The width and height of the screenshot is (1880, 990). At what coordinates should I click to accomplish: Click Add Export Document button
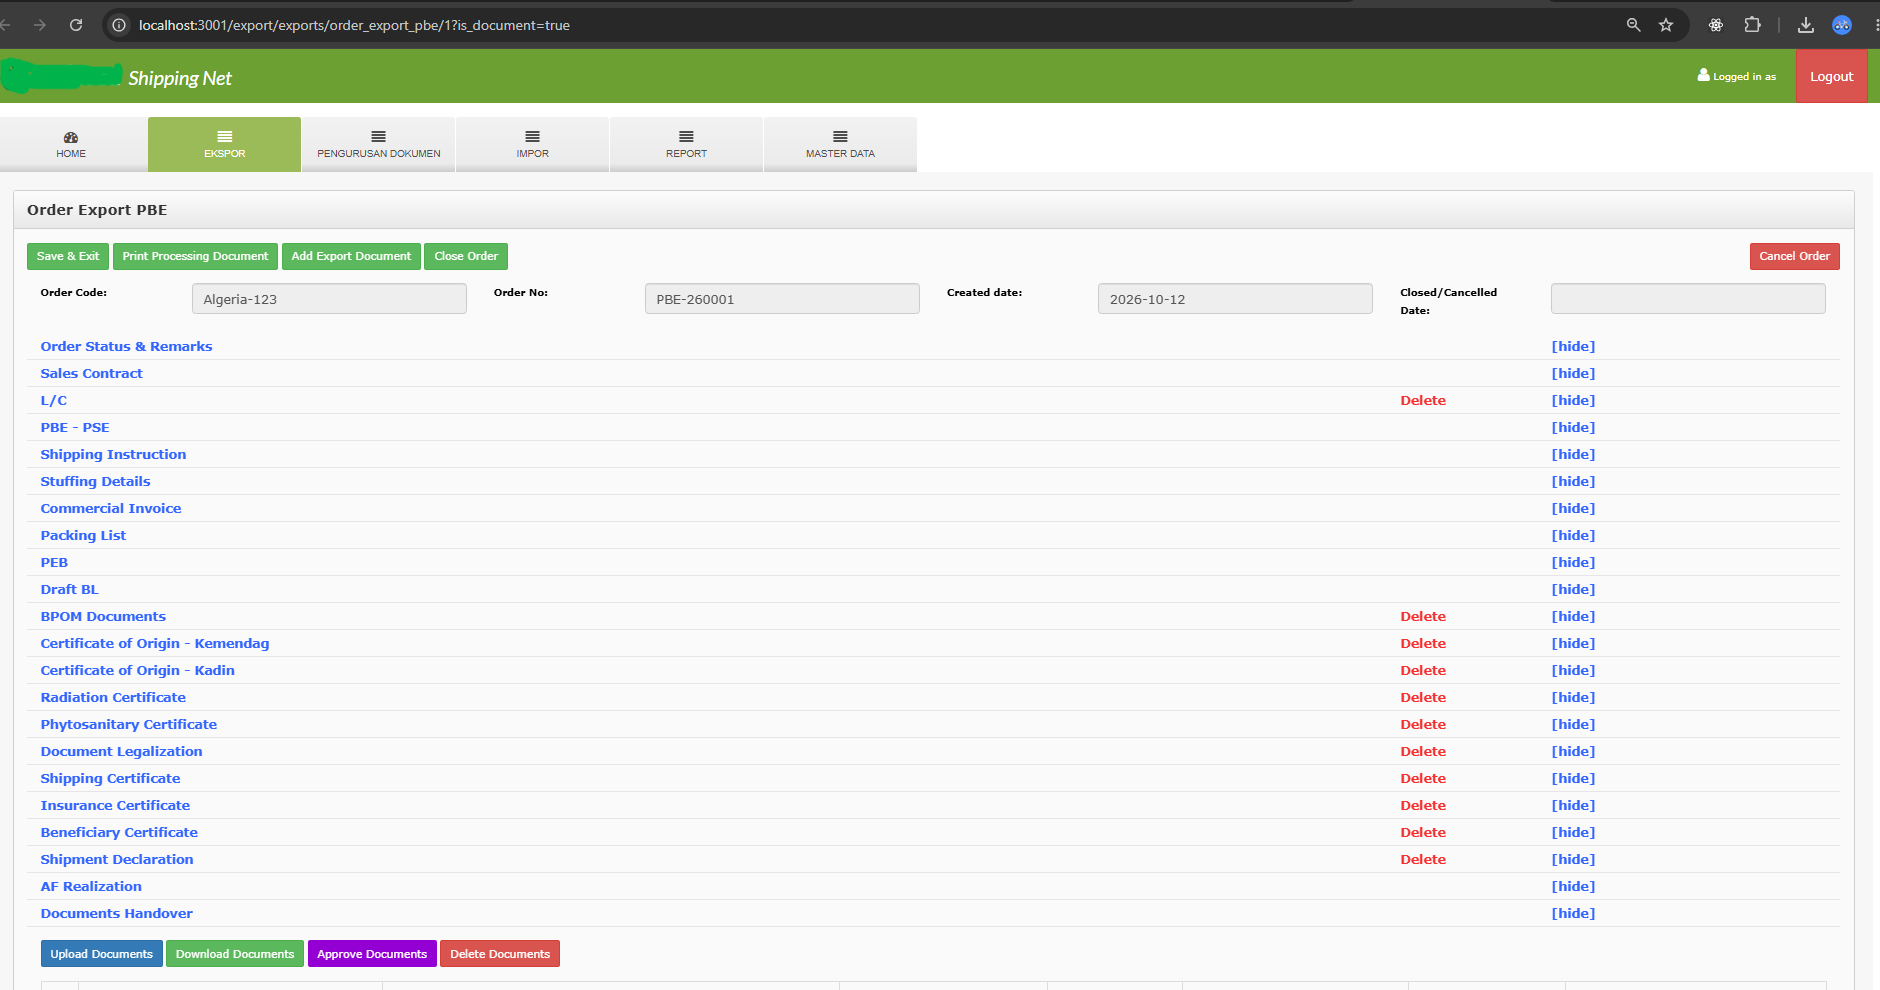(x=351, y=256)
